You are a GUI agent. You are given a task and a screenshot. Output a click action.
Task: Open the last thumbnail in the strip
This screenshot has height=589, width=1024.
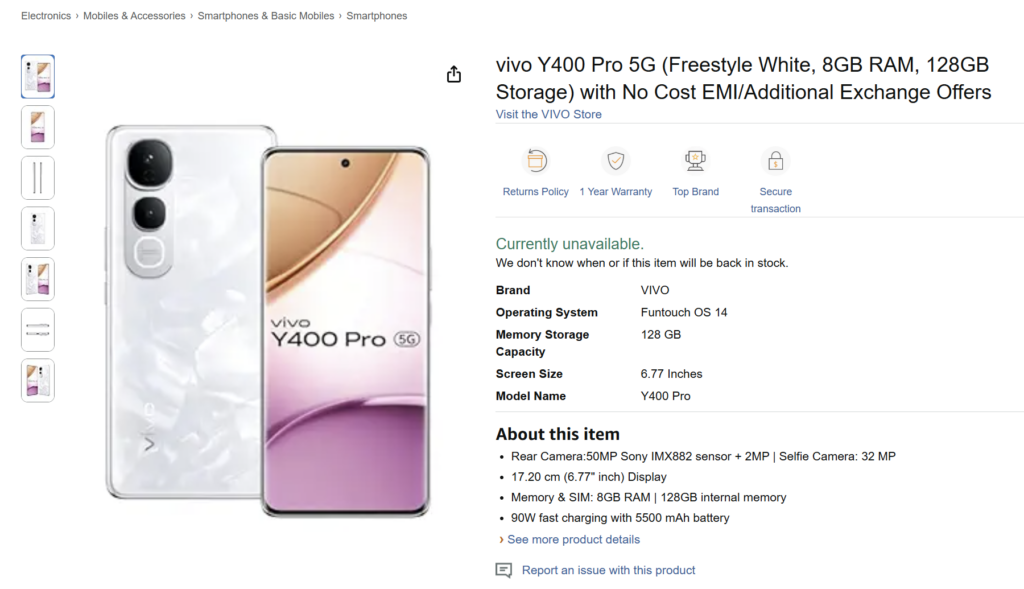pos(38,380)
